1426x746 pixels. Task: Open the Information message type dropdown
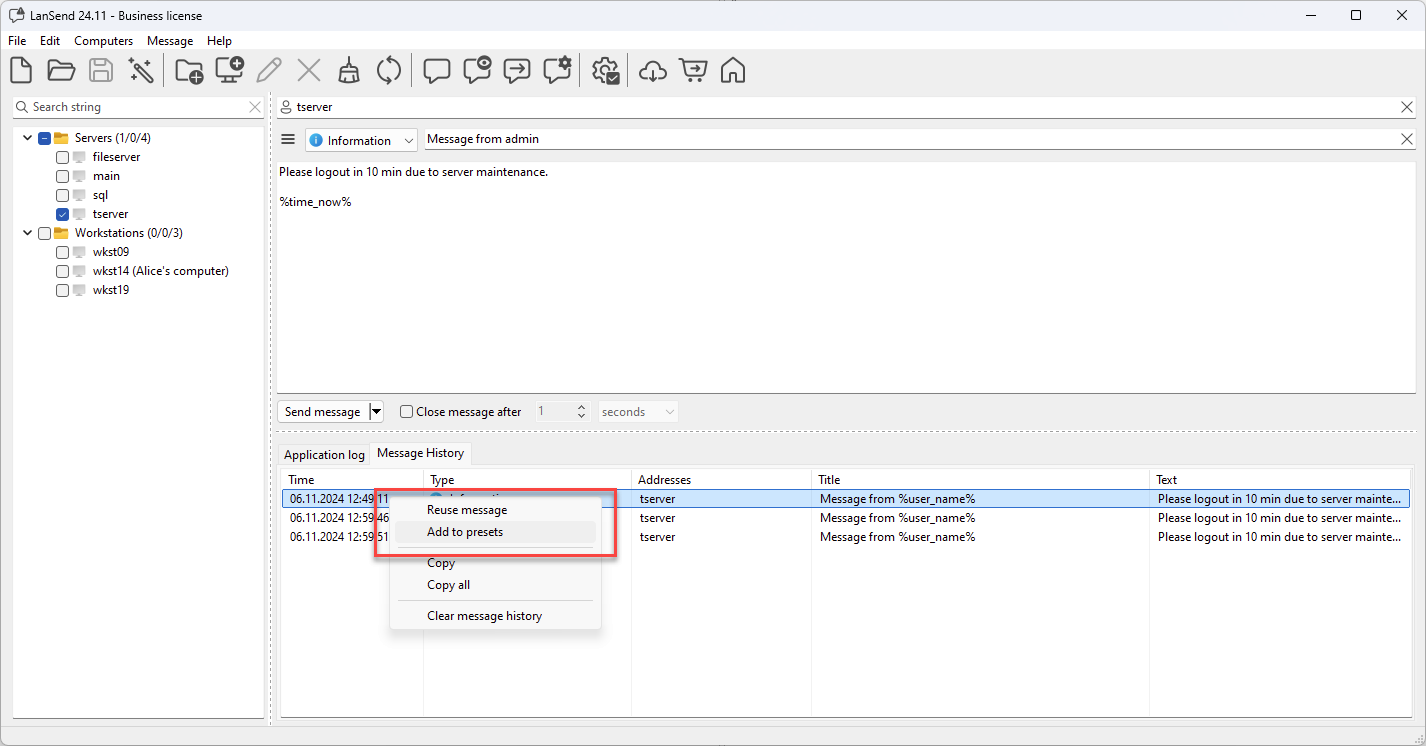[361, 141]
